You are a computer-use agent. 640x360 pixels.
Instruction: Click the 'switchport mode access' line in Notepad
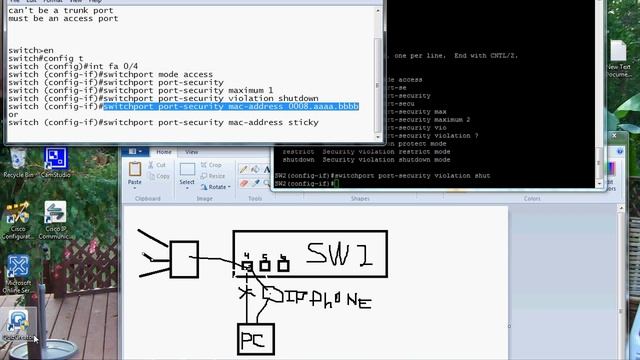111,75
